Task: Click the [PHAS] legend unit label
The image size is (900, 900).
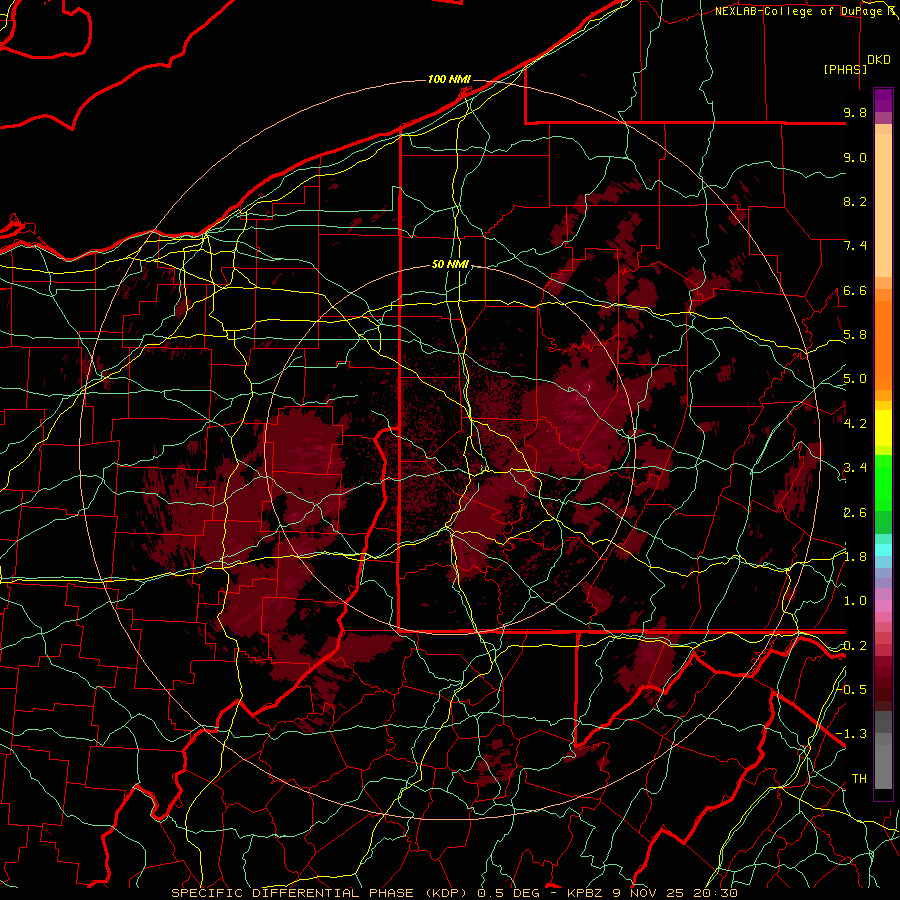Action: (x=845, y=69)
